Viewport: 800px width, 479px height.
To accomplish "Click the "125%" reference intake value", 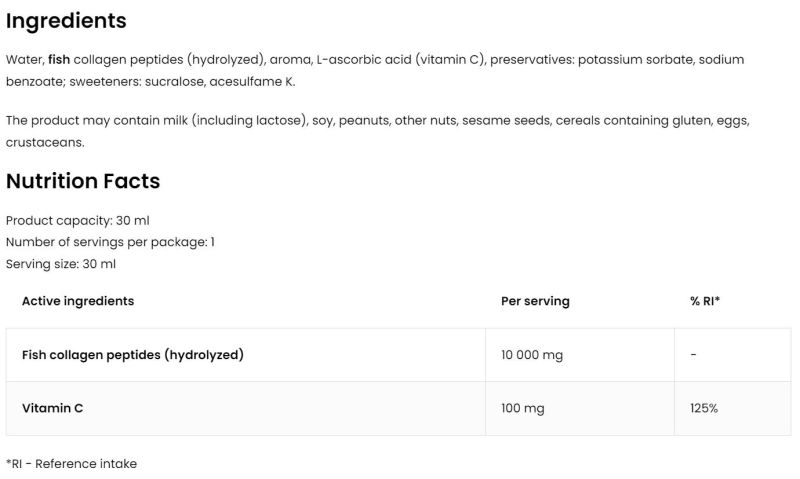I will pos(703,408).
